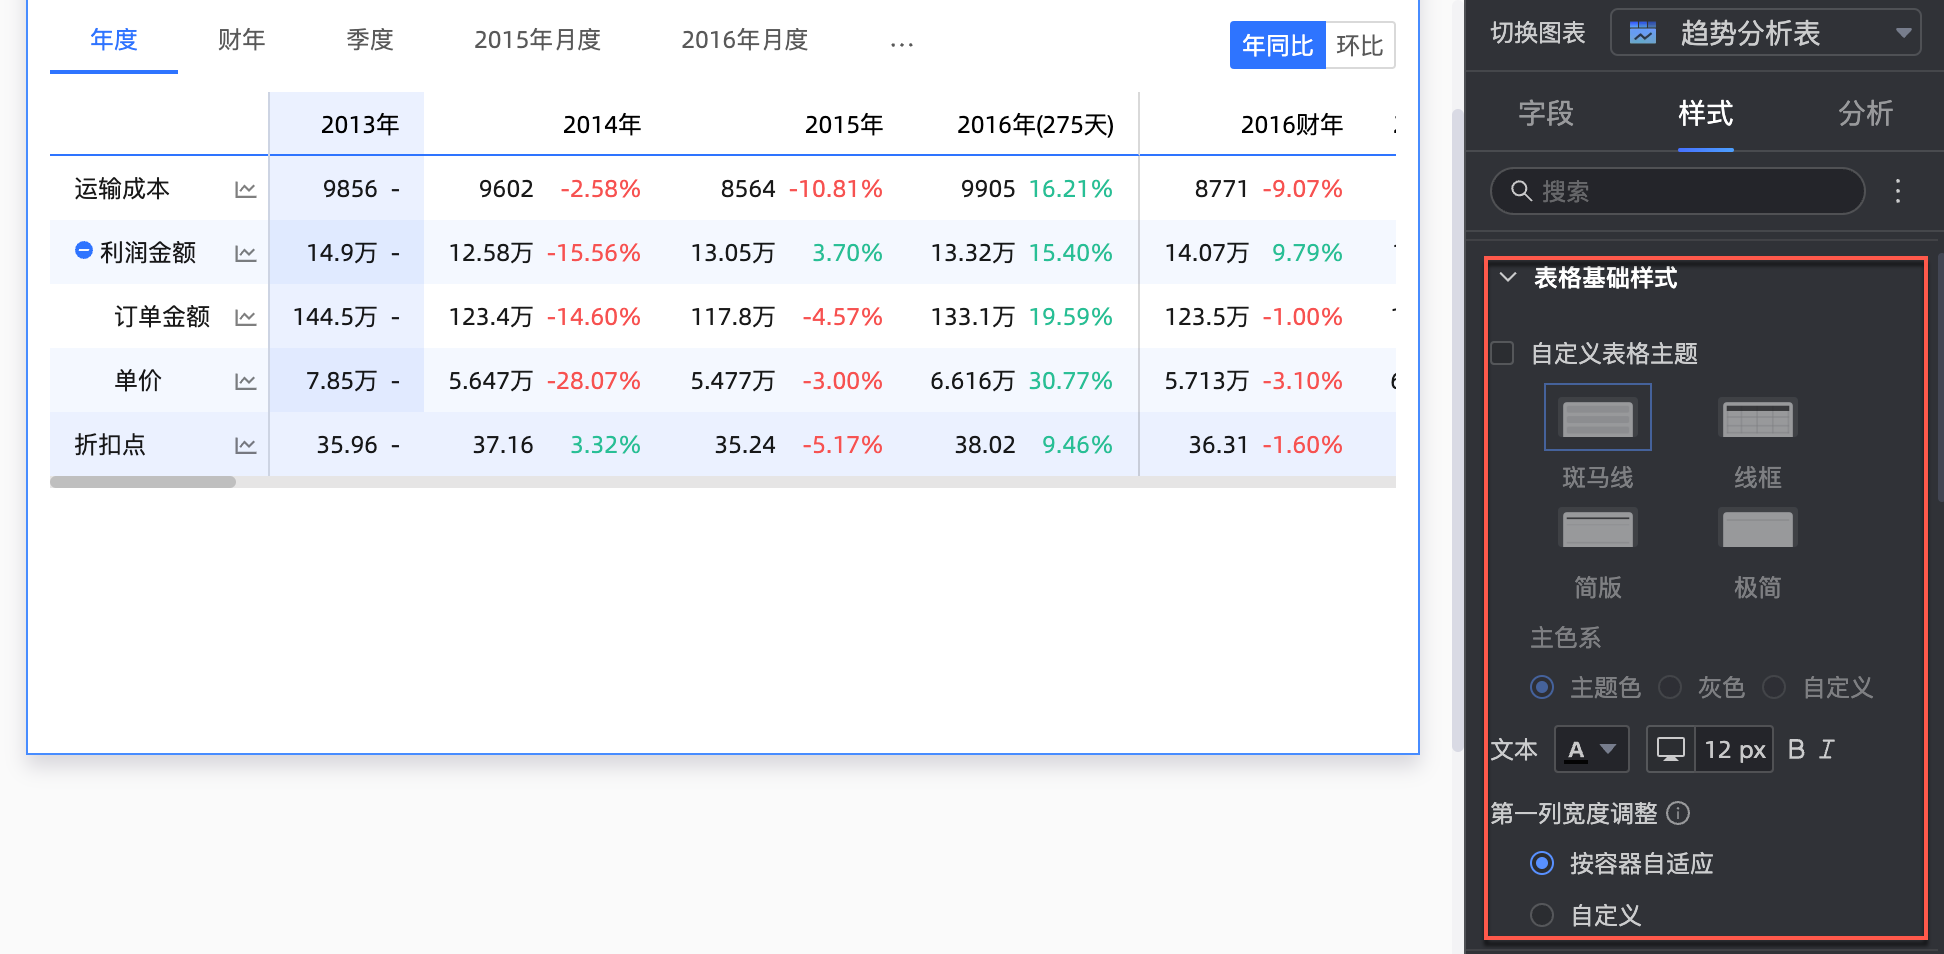The width and height of the screenshot is (1944, 954).
Task: Click into the 搜索 input field
Action: point(1678,191)
